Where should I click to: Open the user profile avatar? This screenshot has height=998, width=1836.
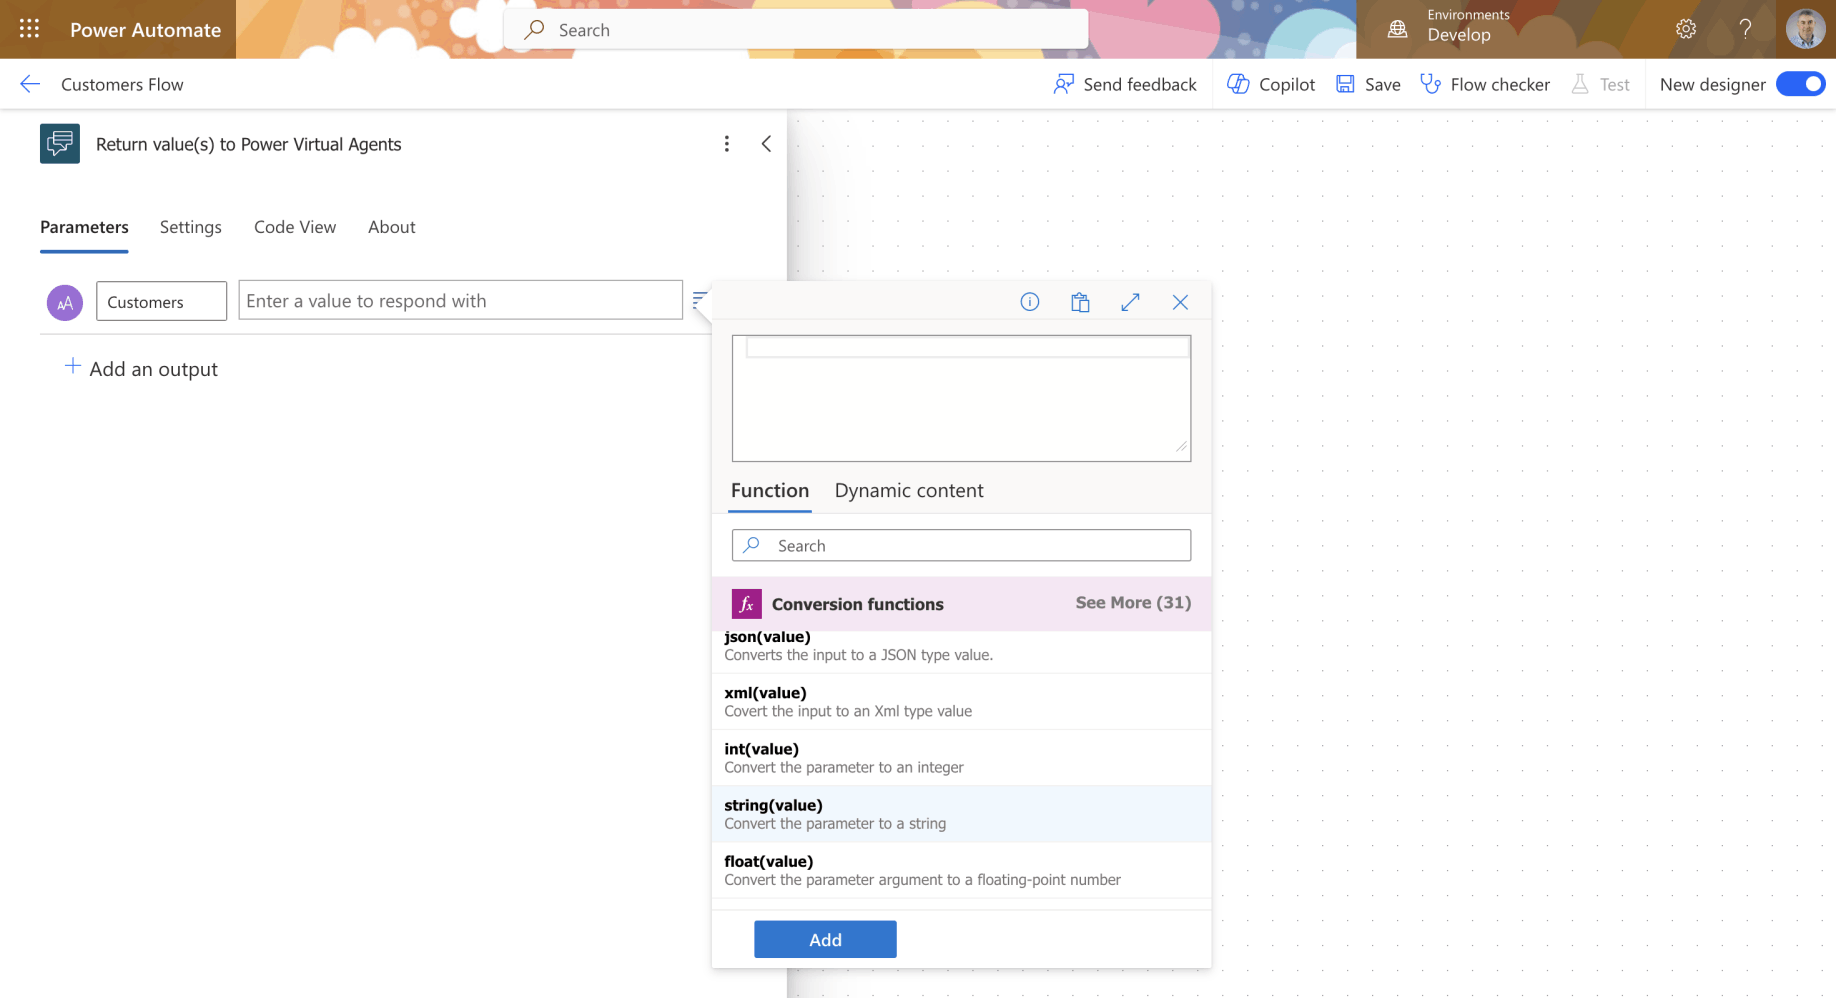click(x=1805, y=29)
